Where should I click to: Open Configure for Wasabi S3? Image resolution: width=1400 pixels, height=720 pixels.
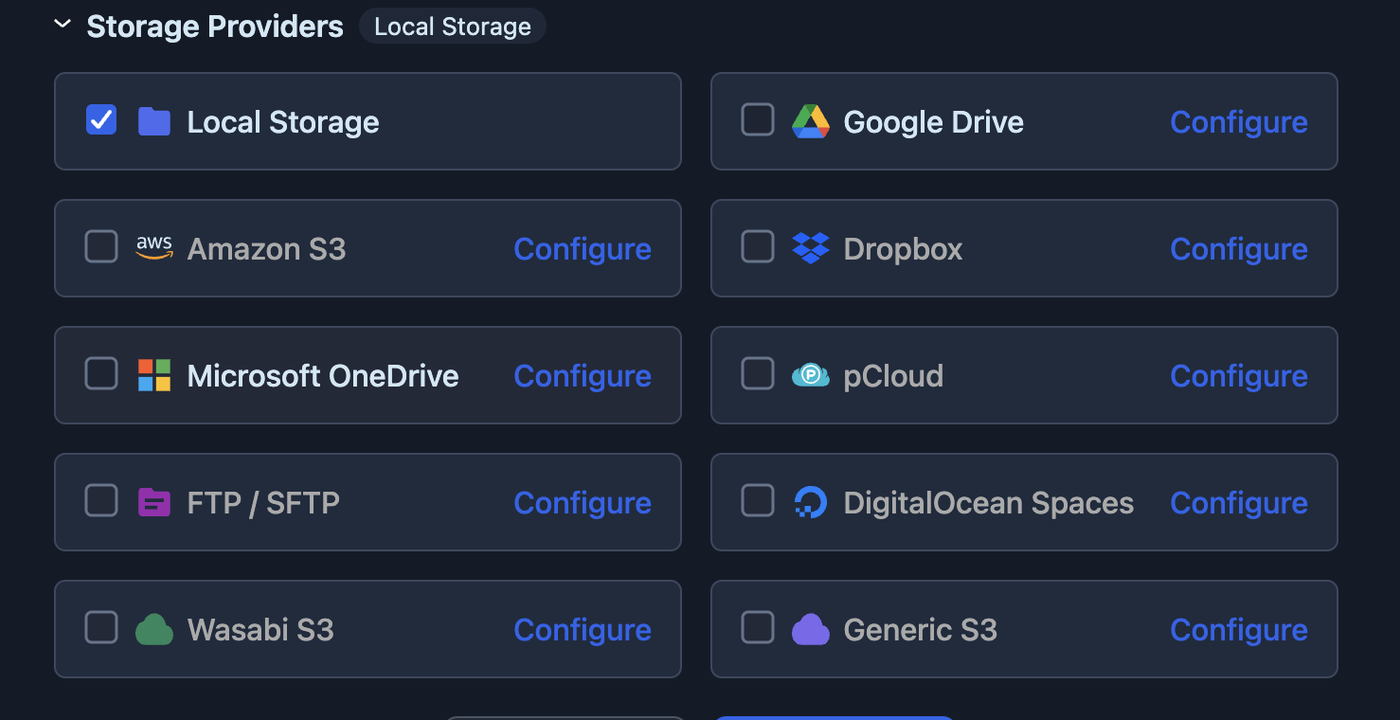coord(582,630)
